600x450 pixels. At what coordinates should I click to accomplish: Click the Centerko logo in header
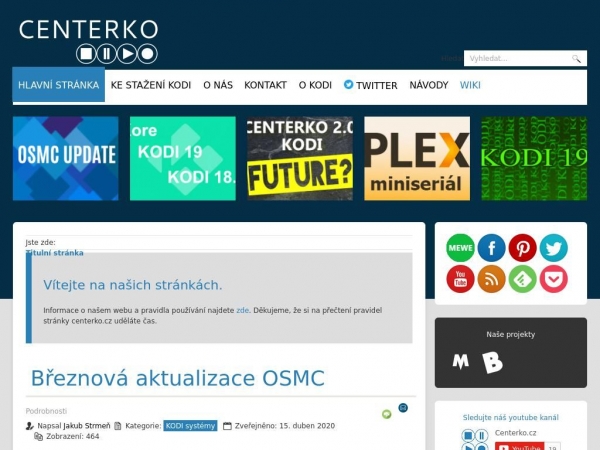coord(88,41)
